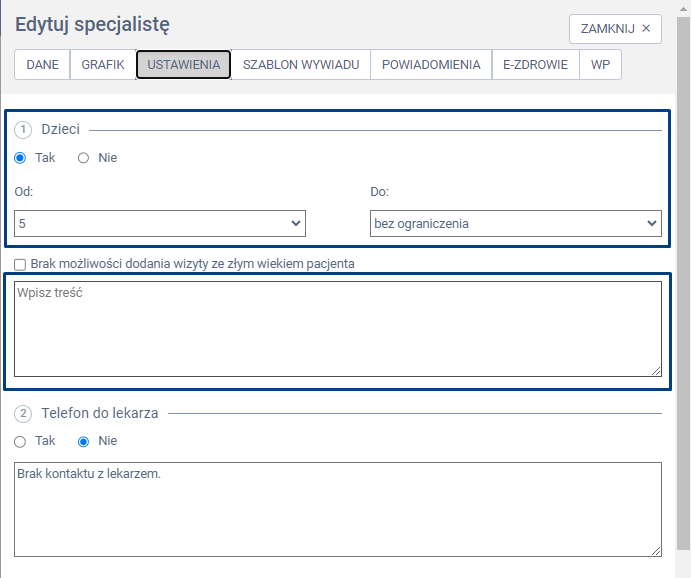This screenshot has width=691, height=578.
Task: Switch to the GRAFIK tab
Action: click(103, 65)
